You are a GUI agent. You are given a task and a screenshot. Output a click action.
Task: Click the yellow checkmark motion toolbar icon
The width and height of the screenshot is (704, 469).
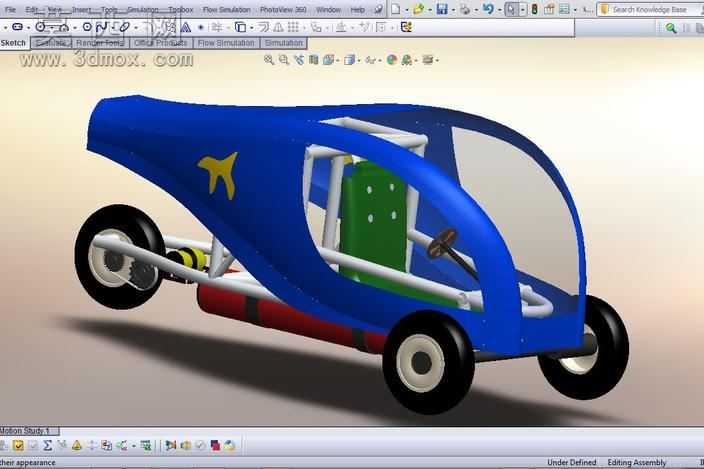click(18, 446)
